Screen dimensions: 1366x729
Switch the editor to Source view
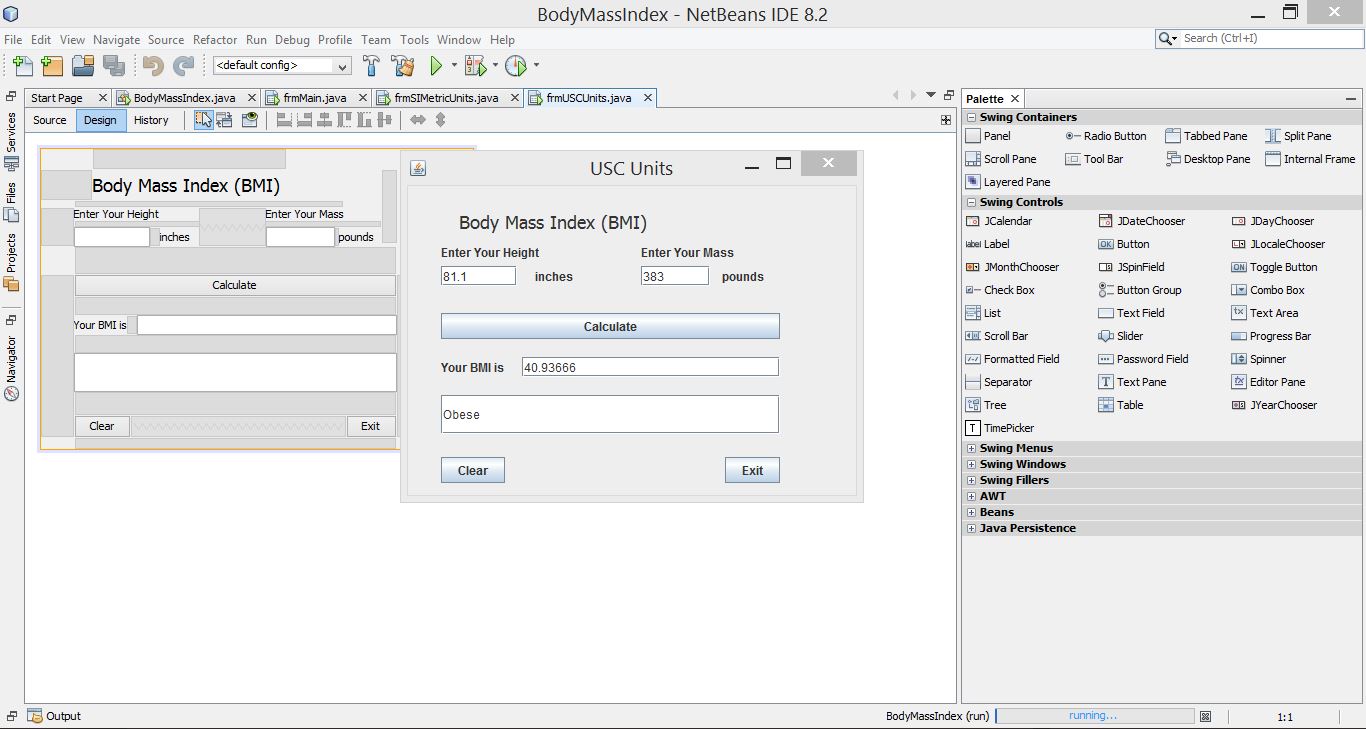click(50, 120)
